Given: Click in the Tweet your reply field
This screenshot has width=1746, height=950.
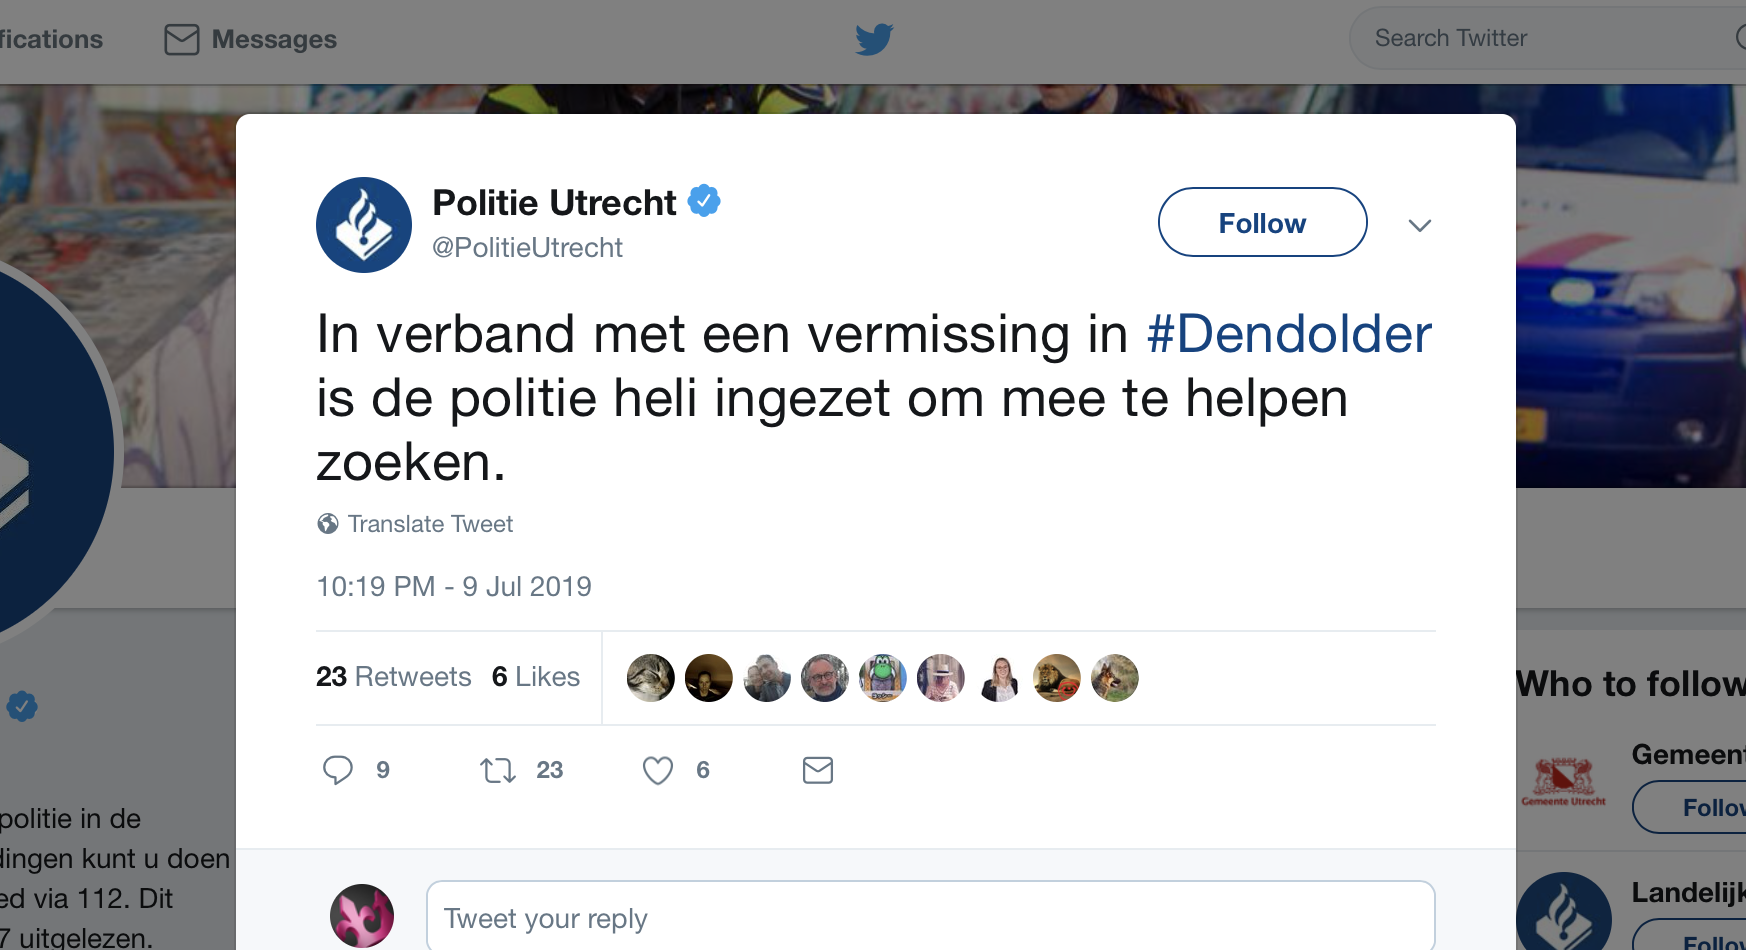Looking at the screenshot, I should tap(930, 917).
